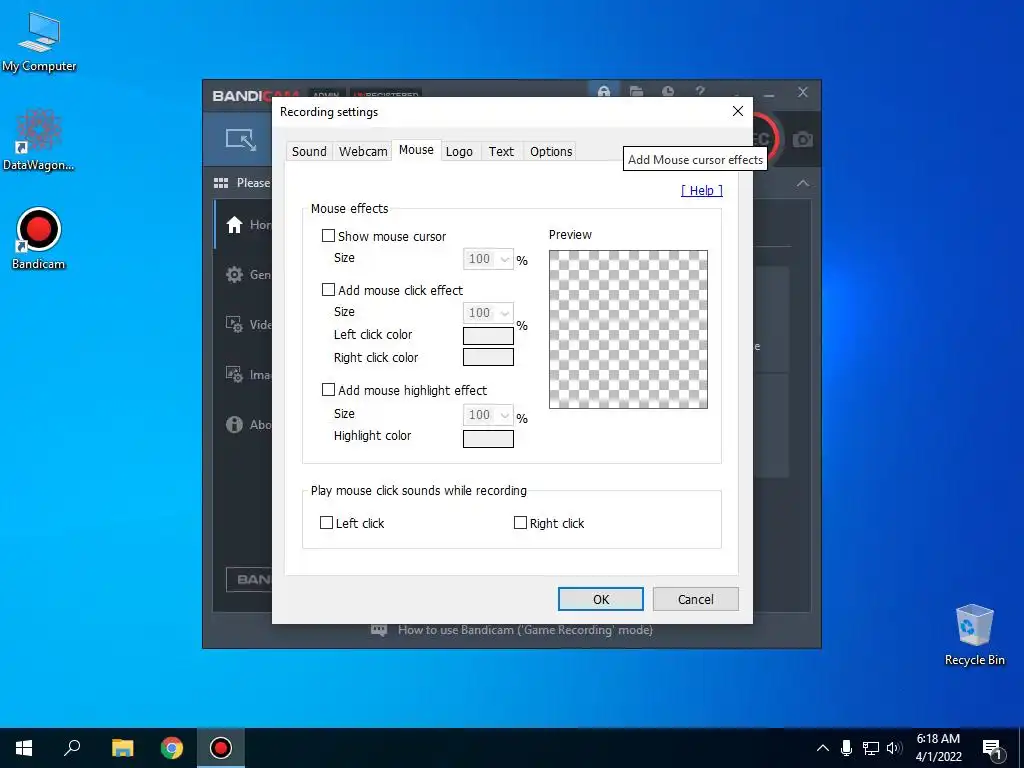Collapse the Bandicam panel with up chevron
The height and width of the screenshot is (768, 1024).
(x=803, y=184)
